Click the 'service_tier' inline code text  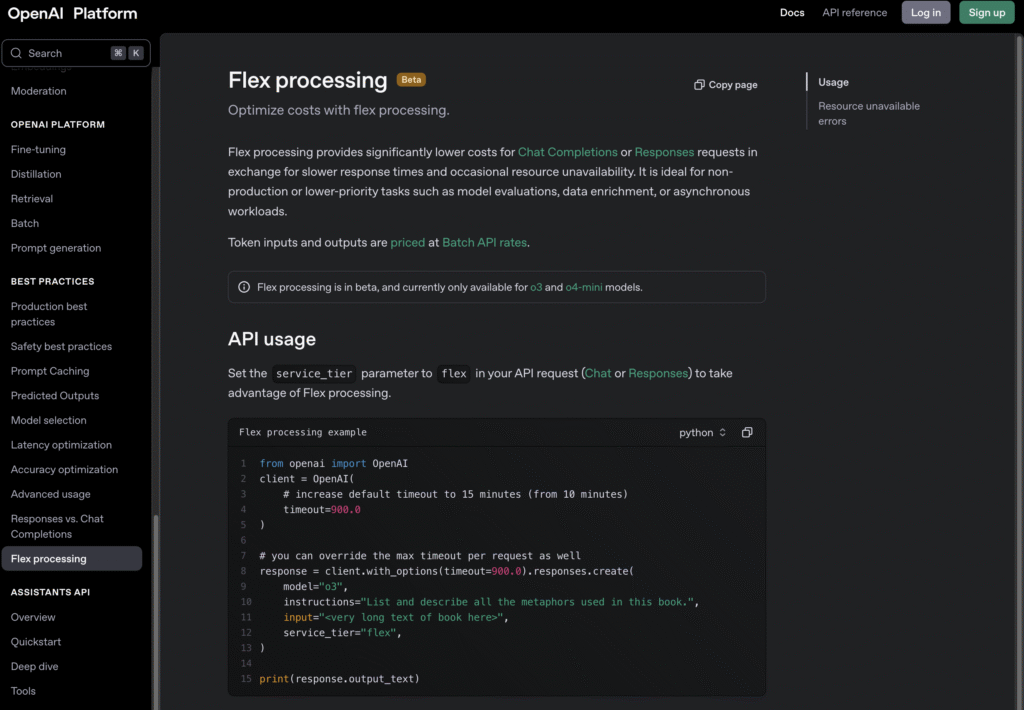(x=314, y=374)
